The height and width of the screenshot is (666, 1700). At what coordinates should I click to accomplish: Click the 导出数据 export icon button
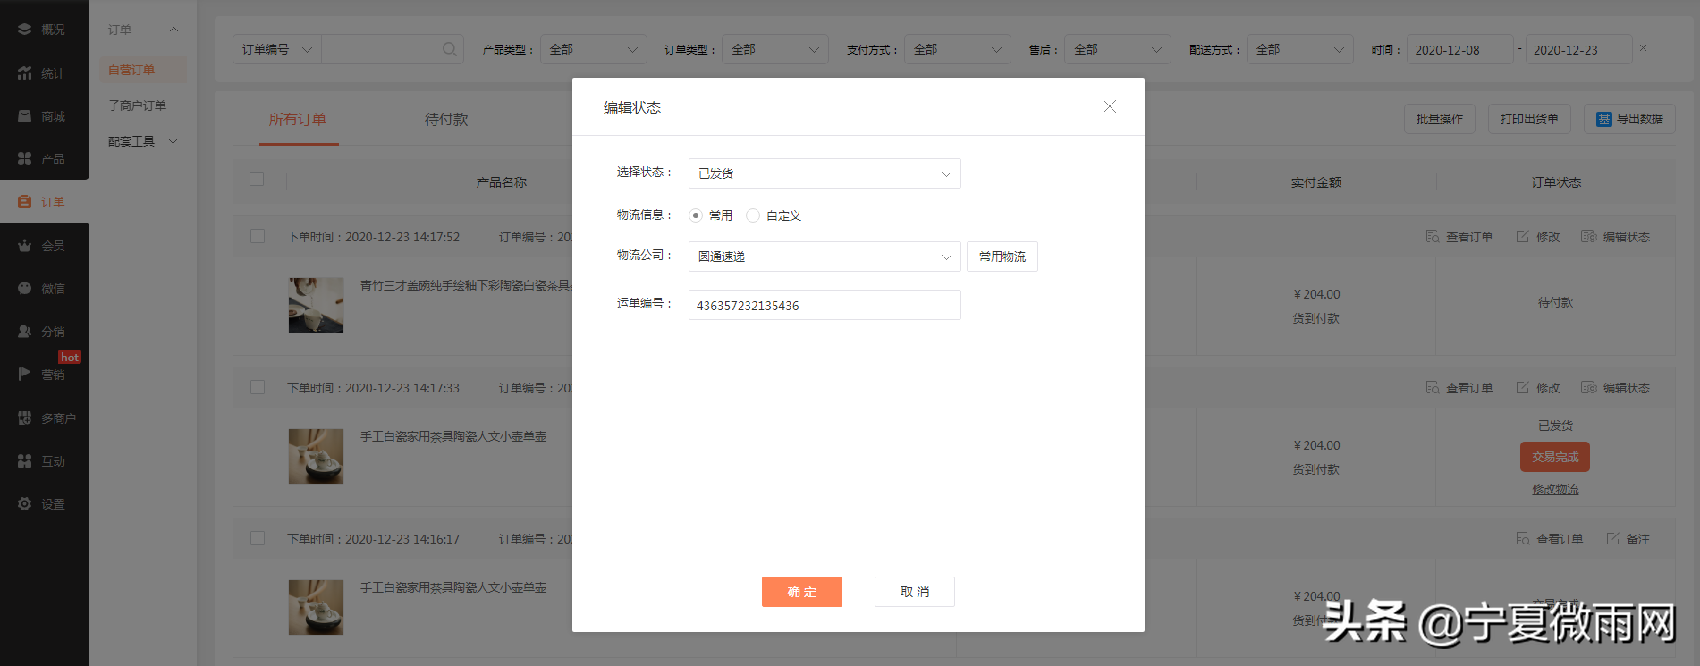pyautogui.click(x=1630, y=119)
